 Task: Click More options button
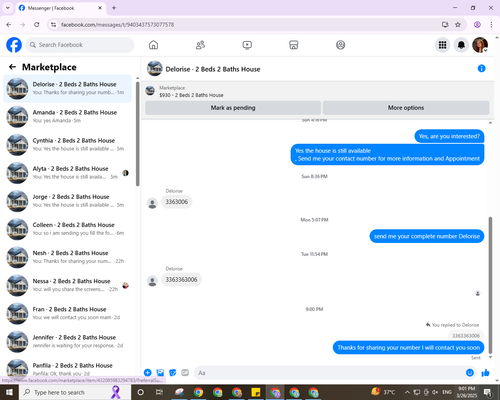tap(406, 108)
